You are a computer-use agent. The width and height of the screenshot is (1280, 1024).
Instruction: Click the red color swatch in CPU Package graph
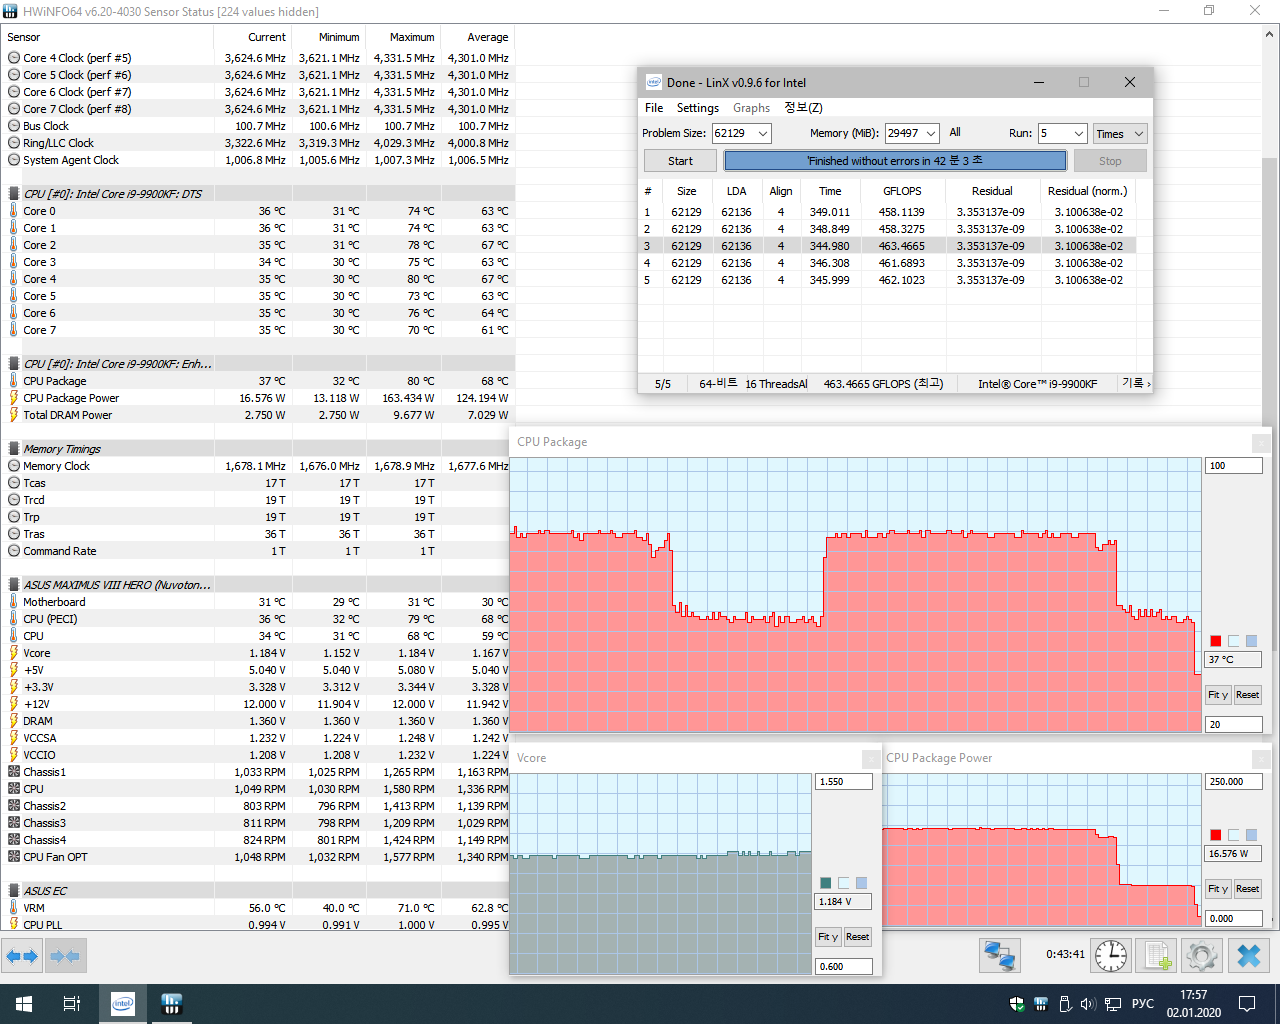1216,641
